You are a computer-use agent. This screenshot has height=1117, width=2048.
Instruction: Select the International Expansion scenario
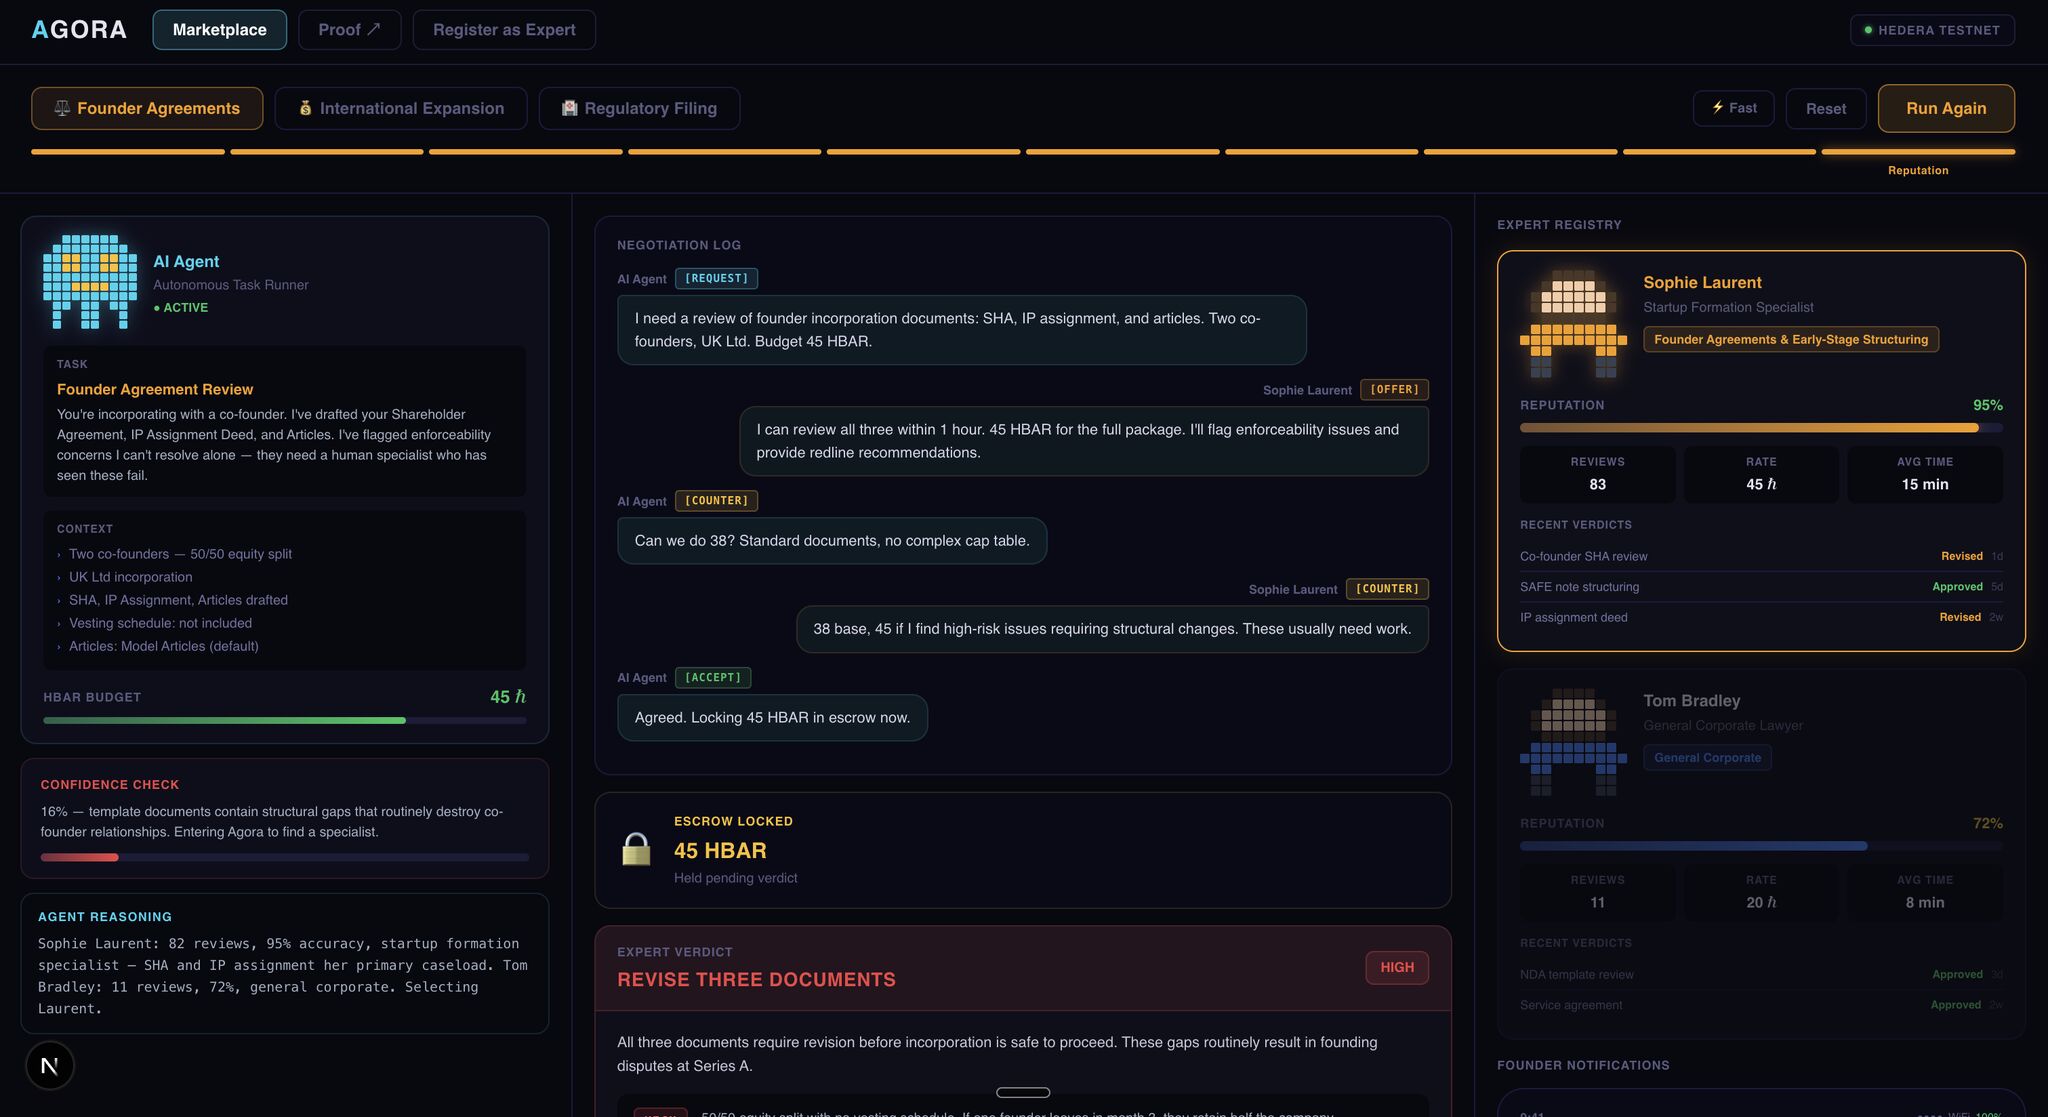point(401,108)
